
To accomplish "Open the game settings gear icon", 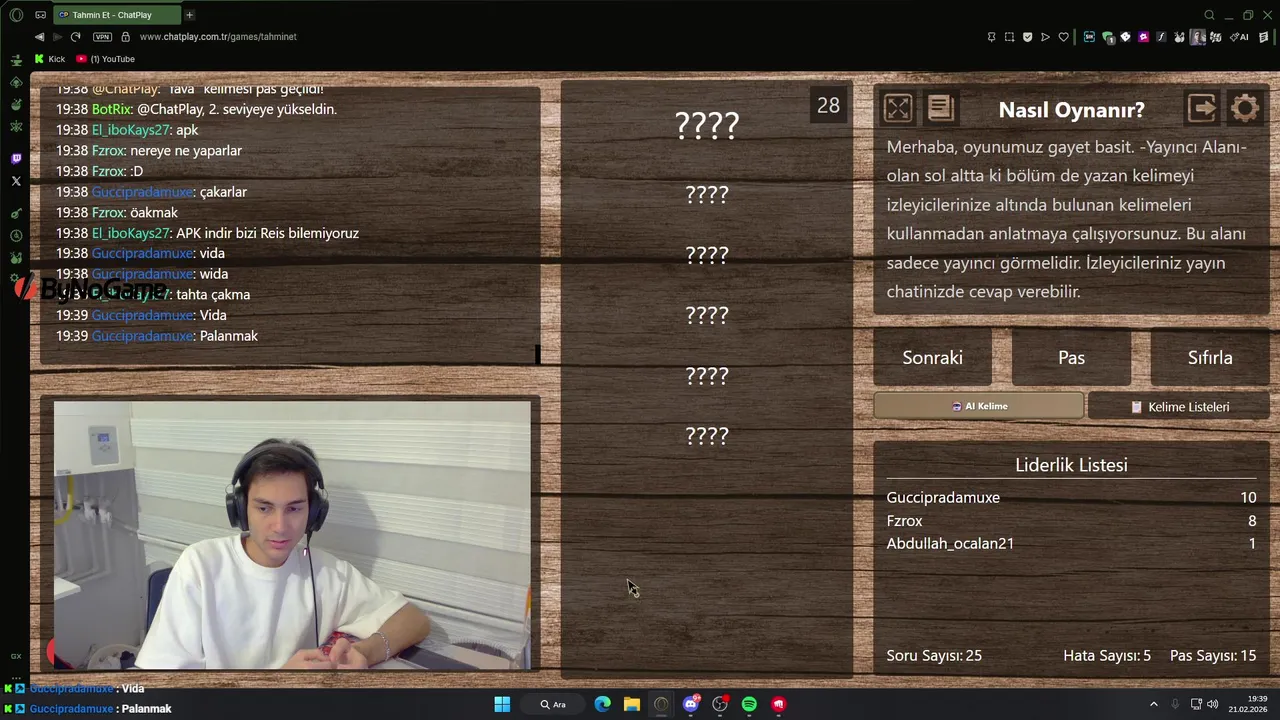I will coord(1245,108).
